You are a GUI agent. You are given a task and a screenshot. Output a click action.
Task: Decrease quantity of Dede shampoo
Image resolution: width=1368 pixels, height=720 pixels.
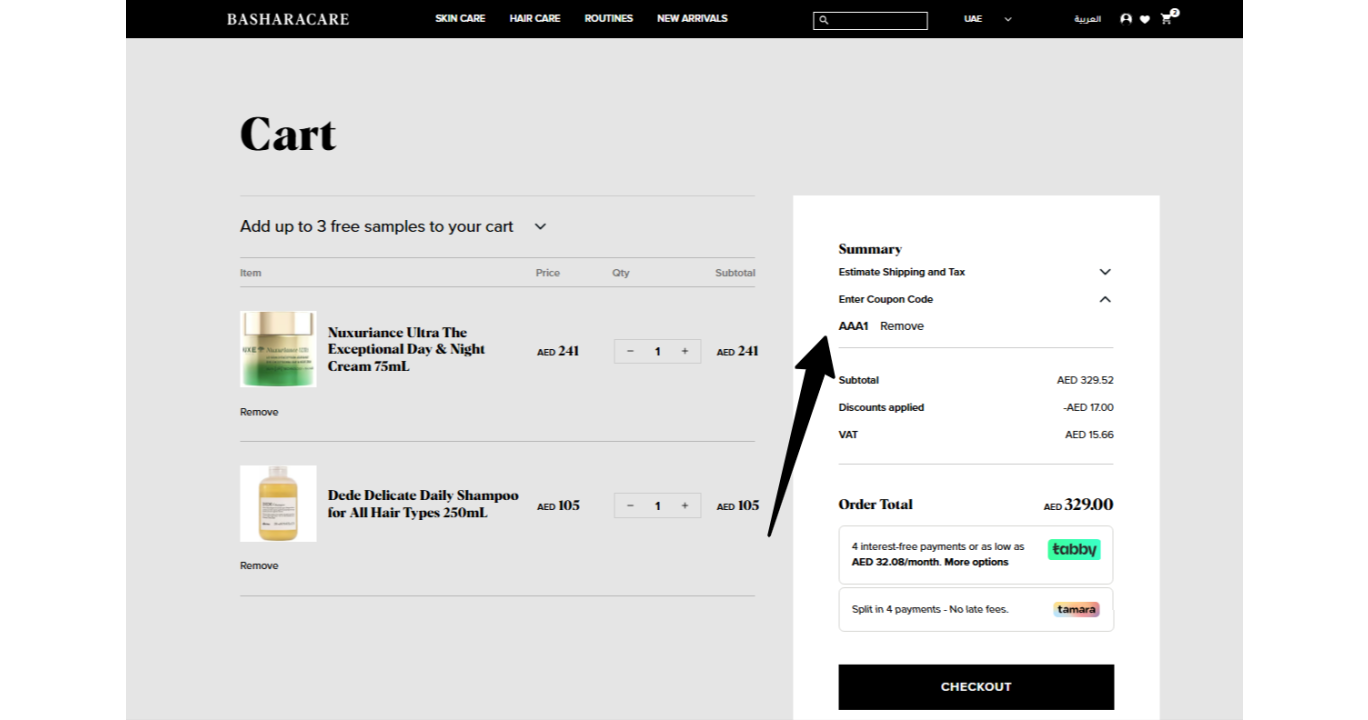[630, 505]
